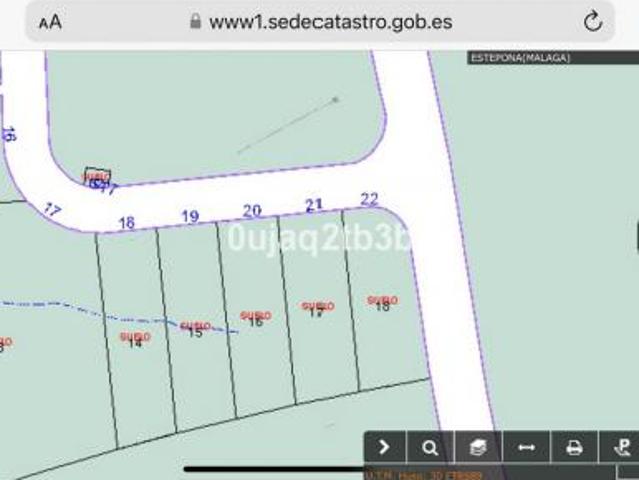Print the map with printer icon
The height and width of the screenshot is (480, 639).
(574, 447)
